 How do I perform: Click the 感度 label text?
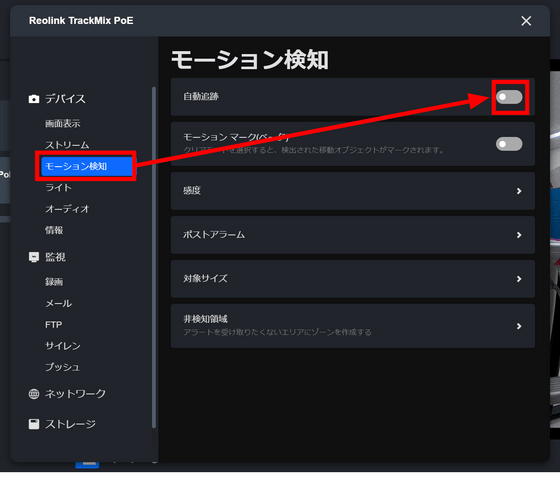(x=192, y=191)
